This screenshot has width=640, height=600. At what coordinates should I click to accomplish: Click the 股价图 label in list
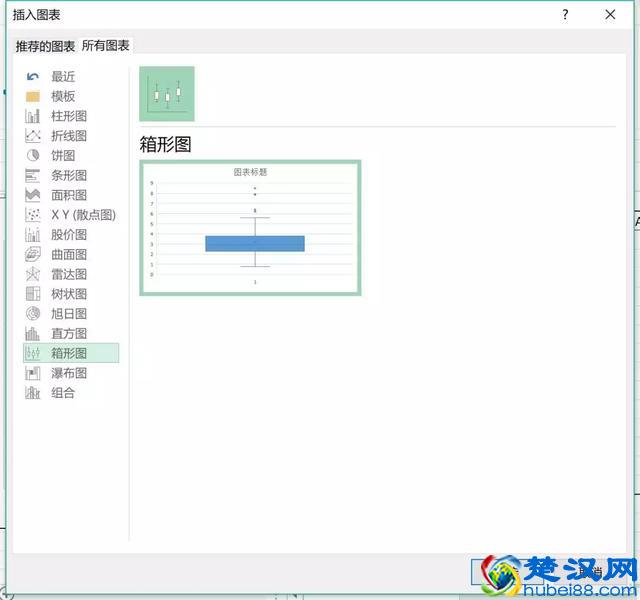pyautogui.click(x=69, y=235)
